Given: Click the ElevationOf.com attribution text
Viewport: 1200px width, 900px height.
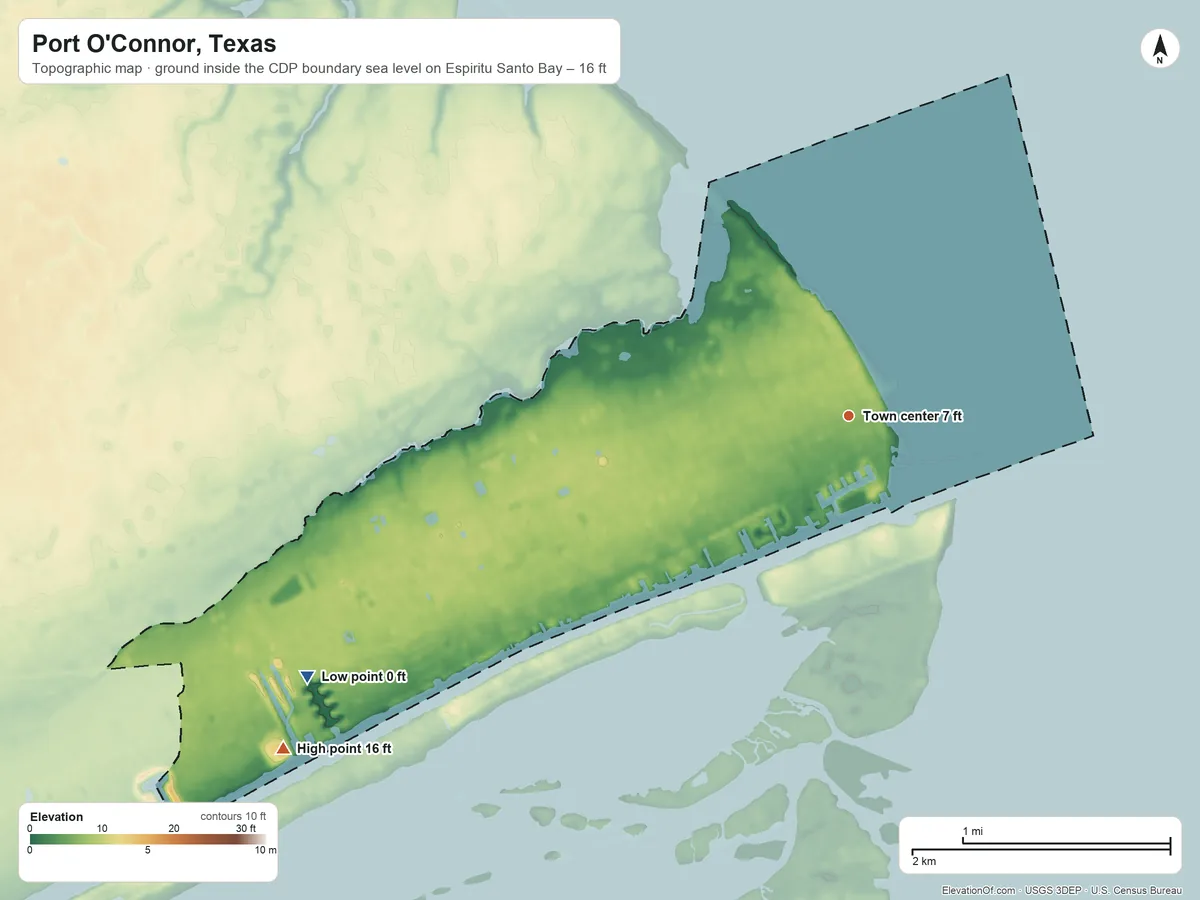Looking at the screenshot, I should coord(978,890).
